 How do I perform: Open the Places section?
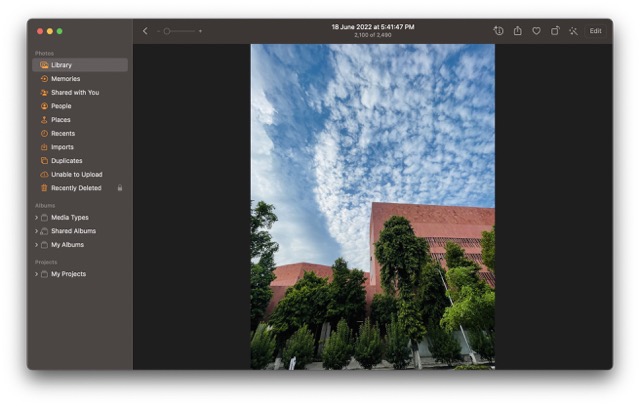point(61,120)
